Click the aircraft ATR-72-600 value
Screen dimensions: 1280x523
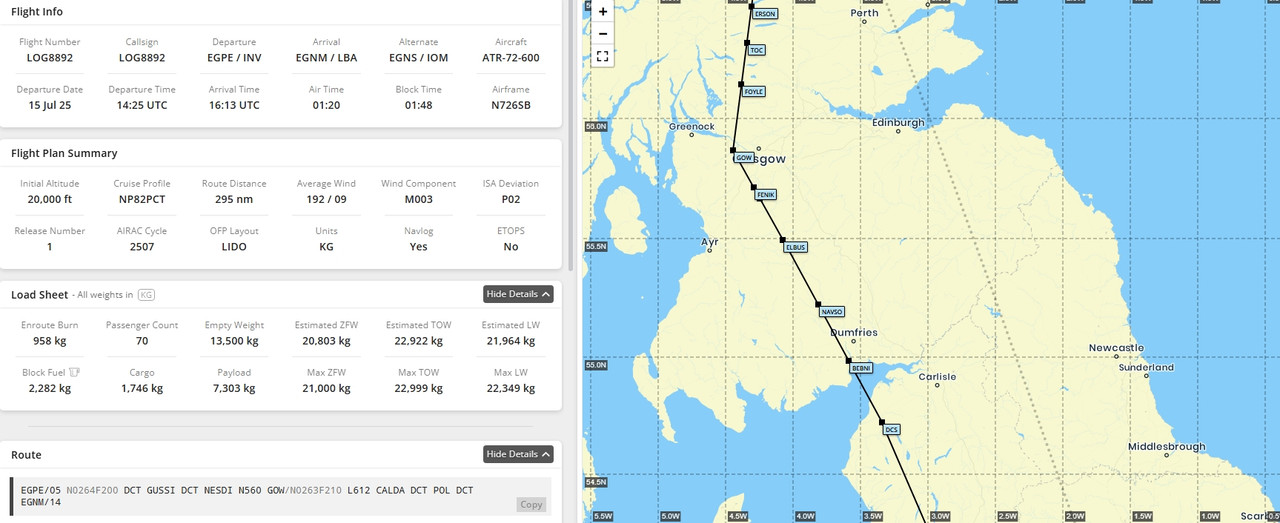[x=510, y=58]
